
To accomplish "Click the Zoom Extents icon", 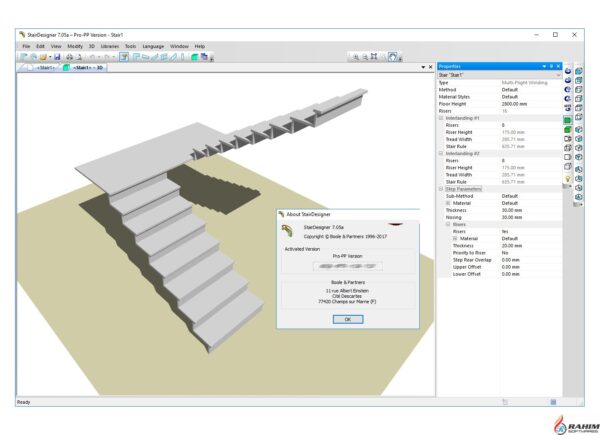I will (x=374, y=57).
